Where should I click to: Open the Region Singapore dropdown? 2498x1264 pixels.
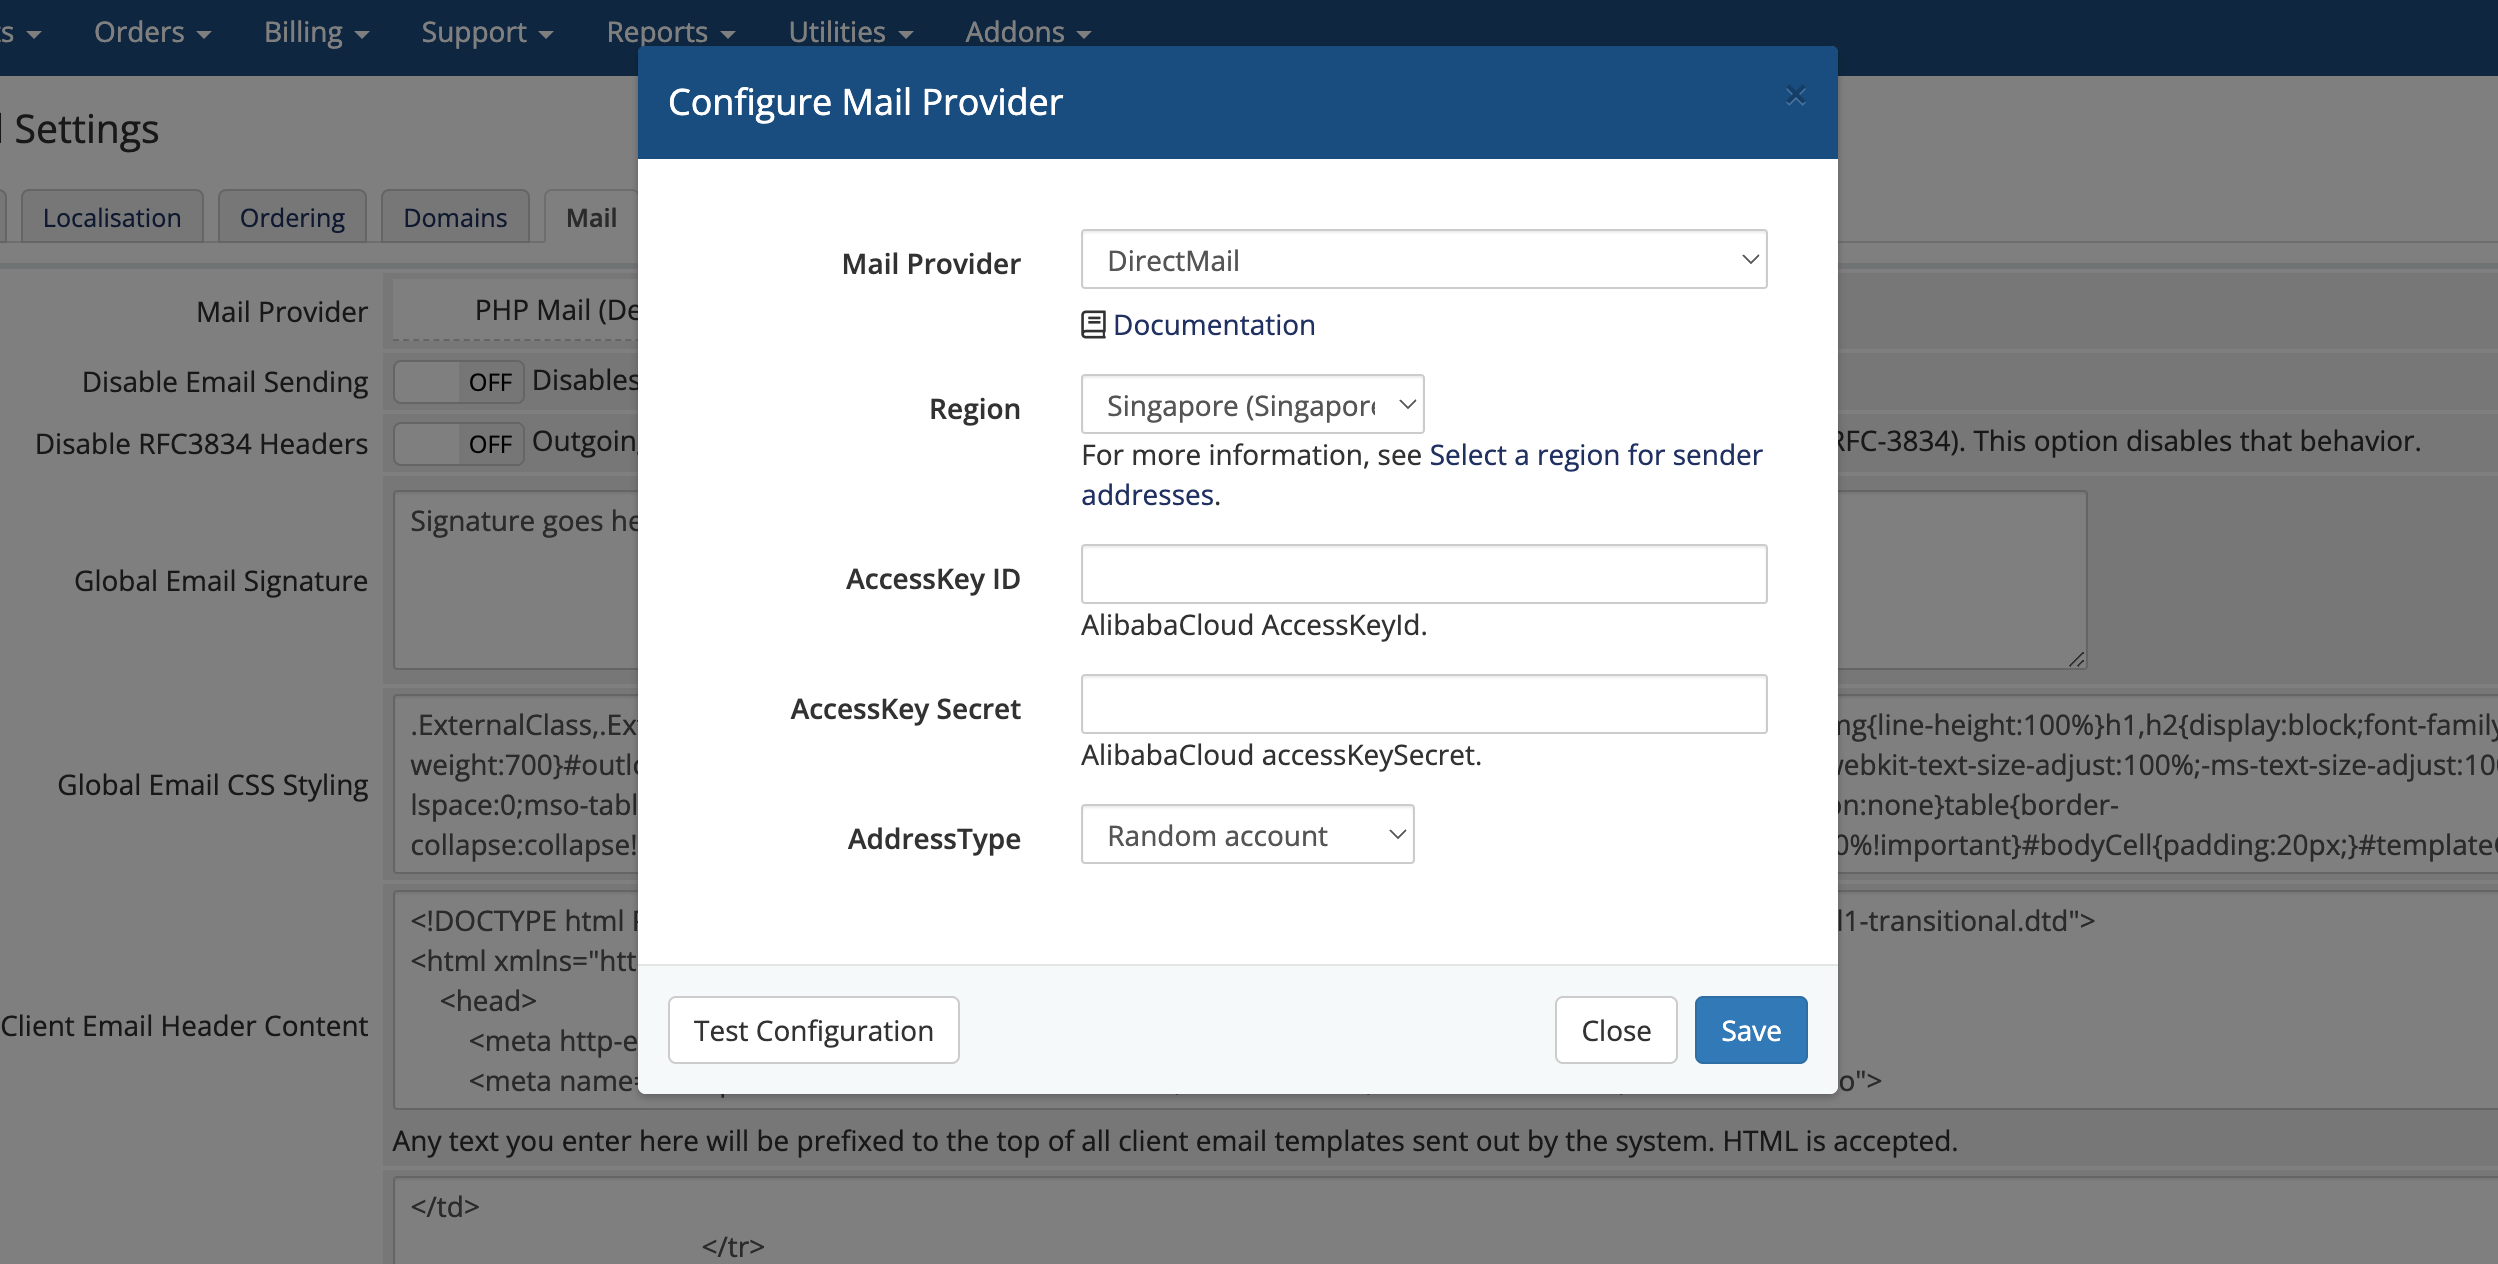click(1252, 405)
